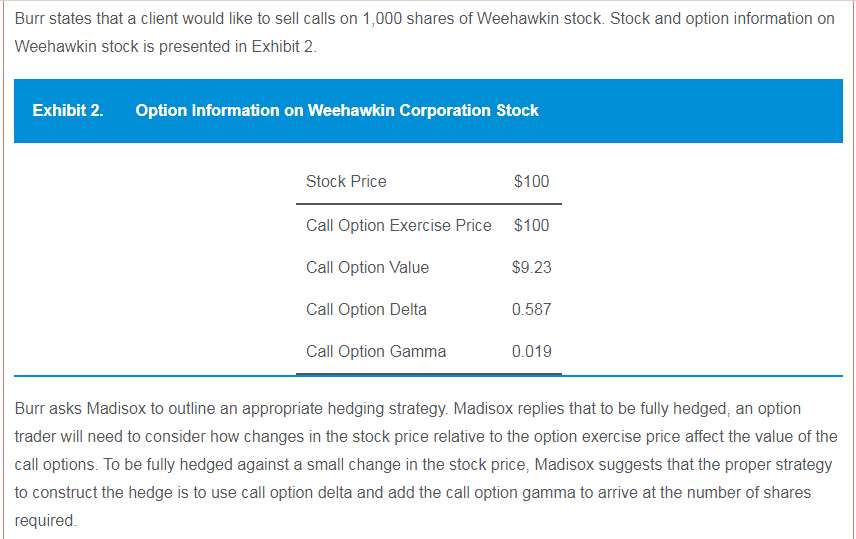Click the Call Option Gamma label
Screen dimensions: 856x539
click(376, 352)
